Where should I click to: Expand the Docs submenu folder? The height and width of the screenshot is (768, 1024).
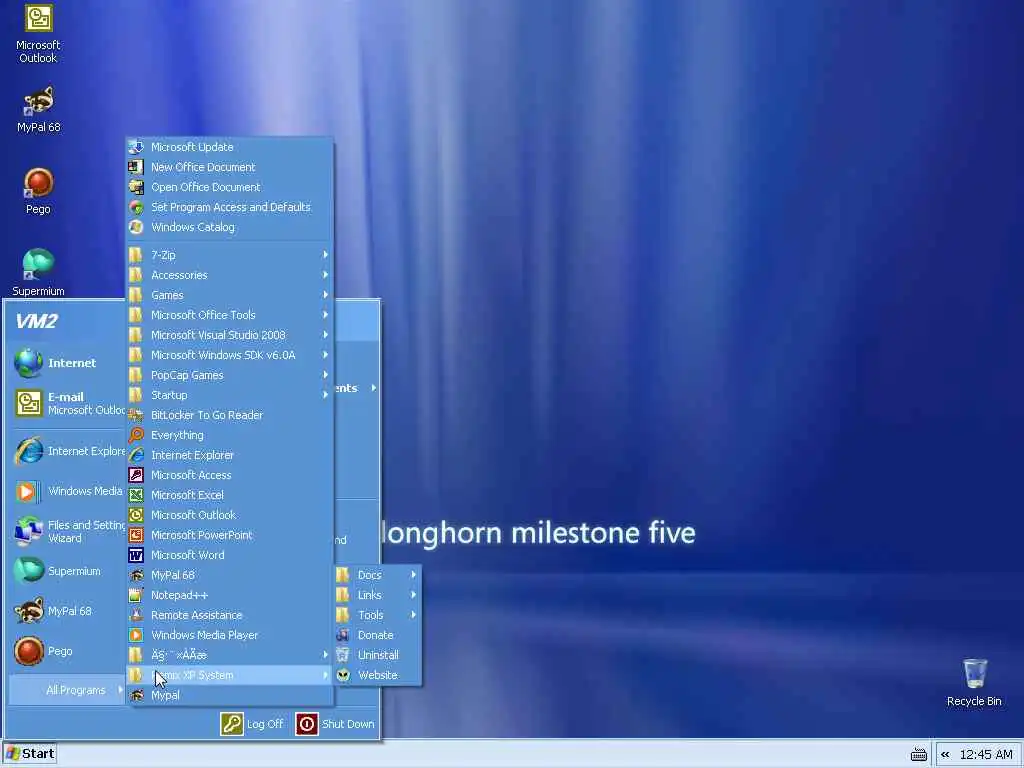pyautogui.click(x=377, y=575)
